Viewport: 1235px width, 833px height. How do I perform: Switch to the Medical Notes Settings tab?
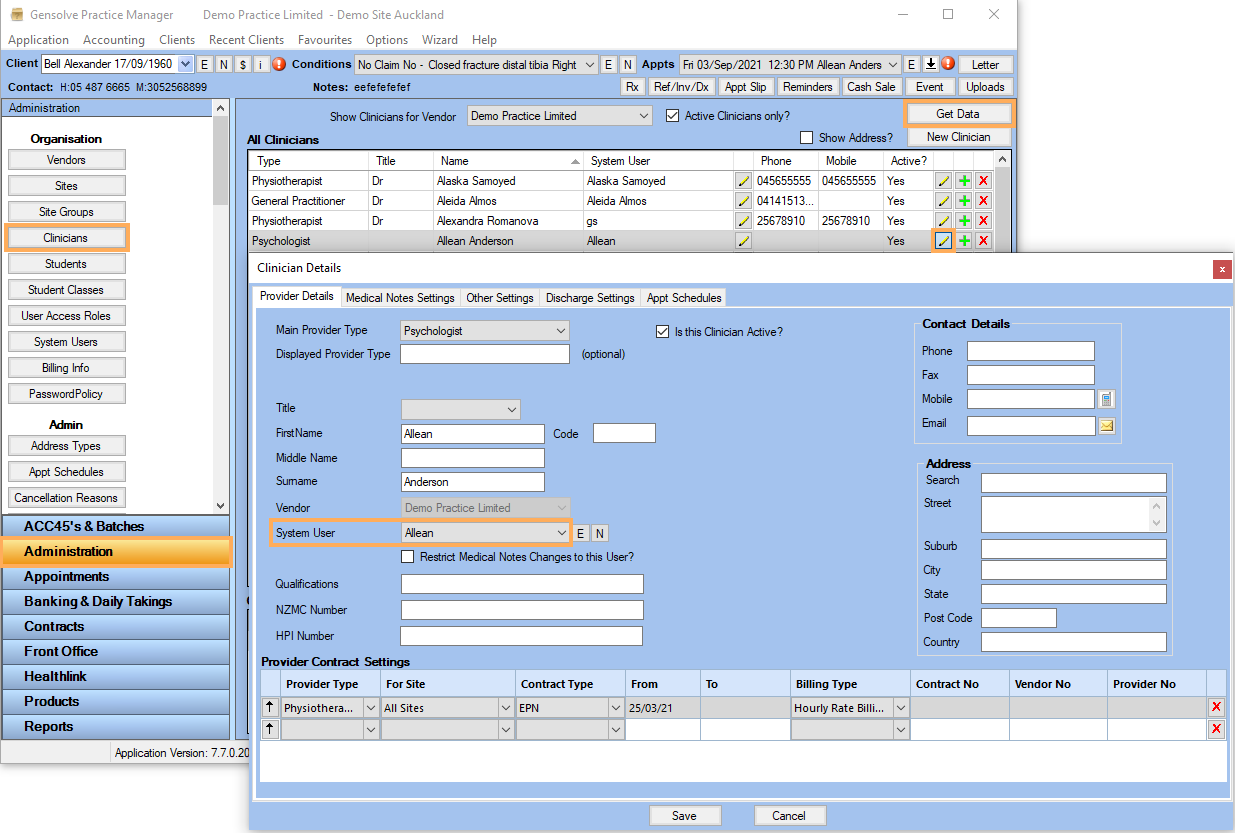coord(400,298)
